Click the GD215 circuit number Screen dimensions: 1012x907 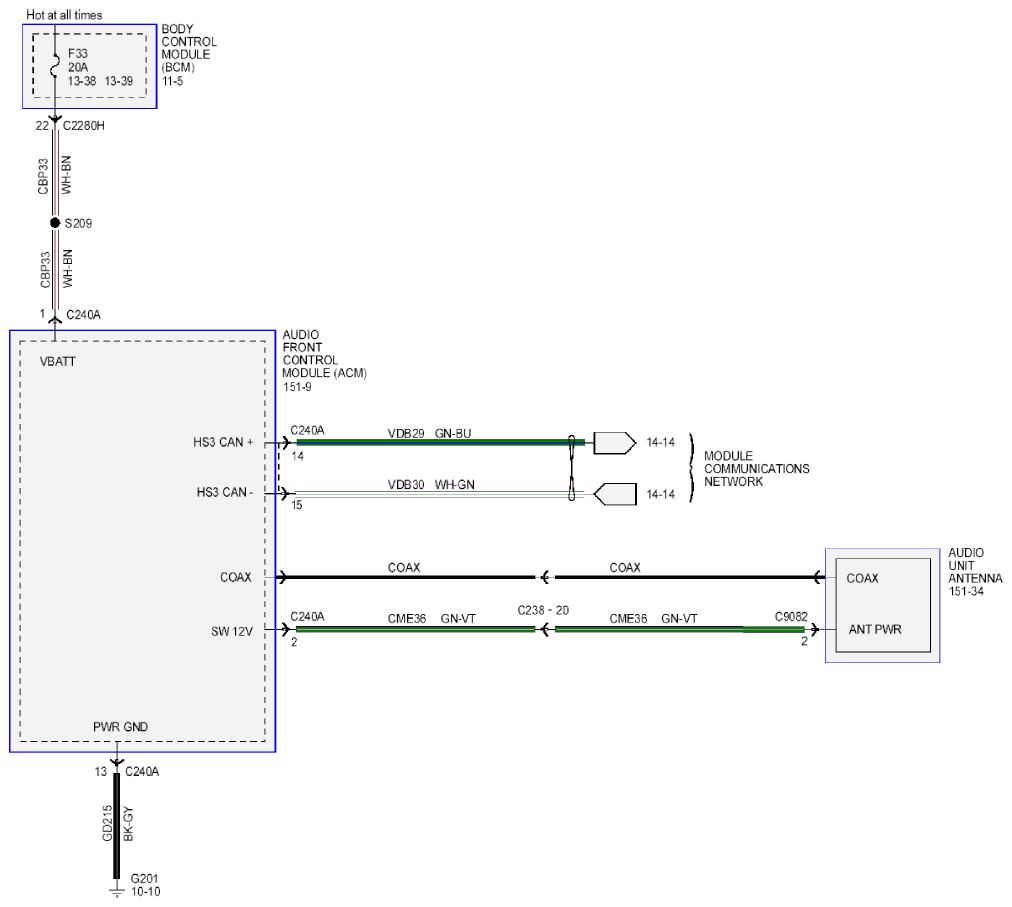coord(107,823)
